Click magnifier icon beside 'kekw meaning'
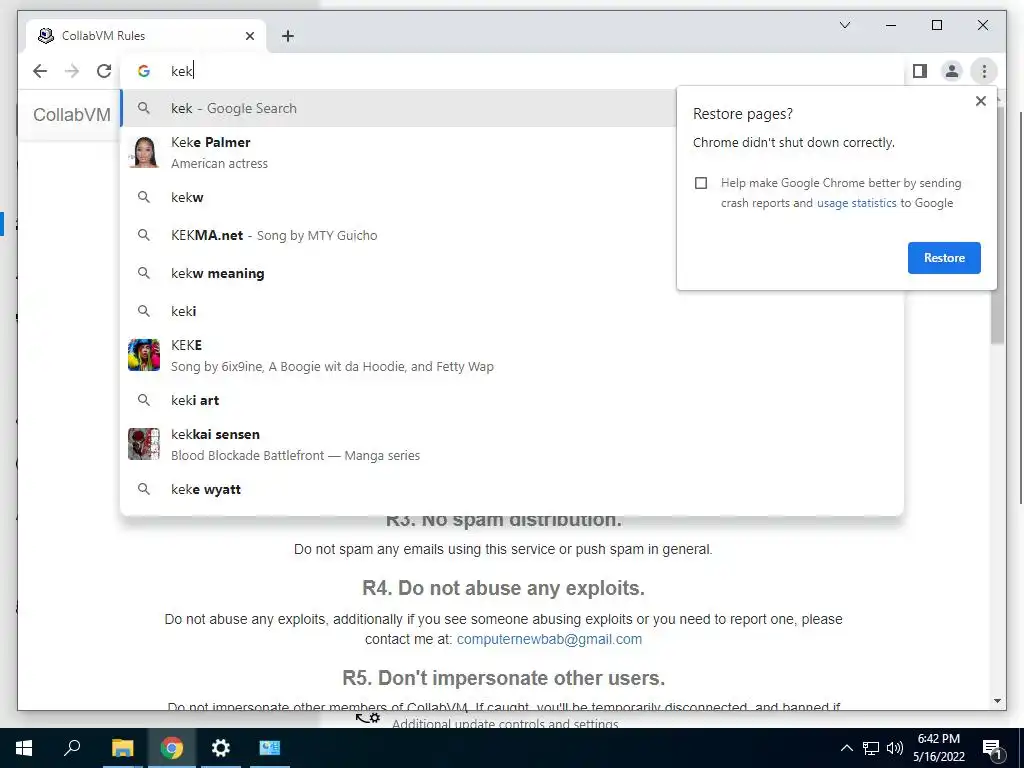1024x768 pixels. [144, 273]
